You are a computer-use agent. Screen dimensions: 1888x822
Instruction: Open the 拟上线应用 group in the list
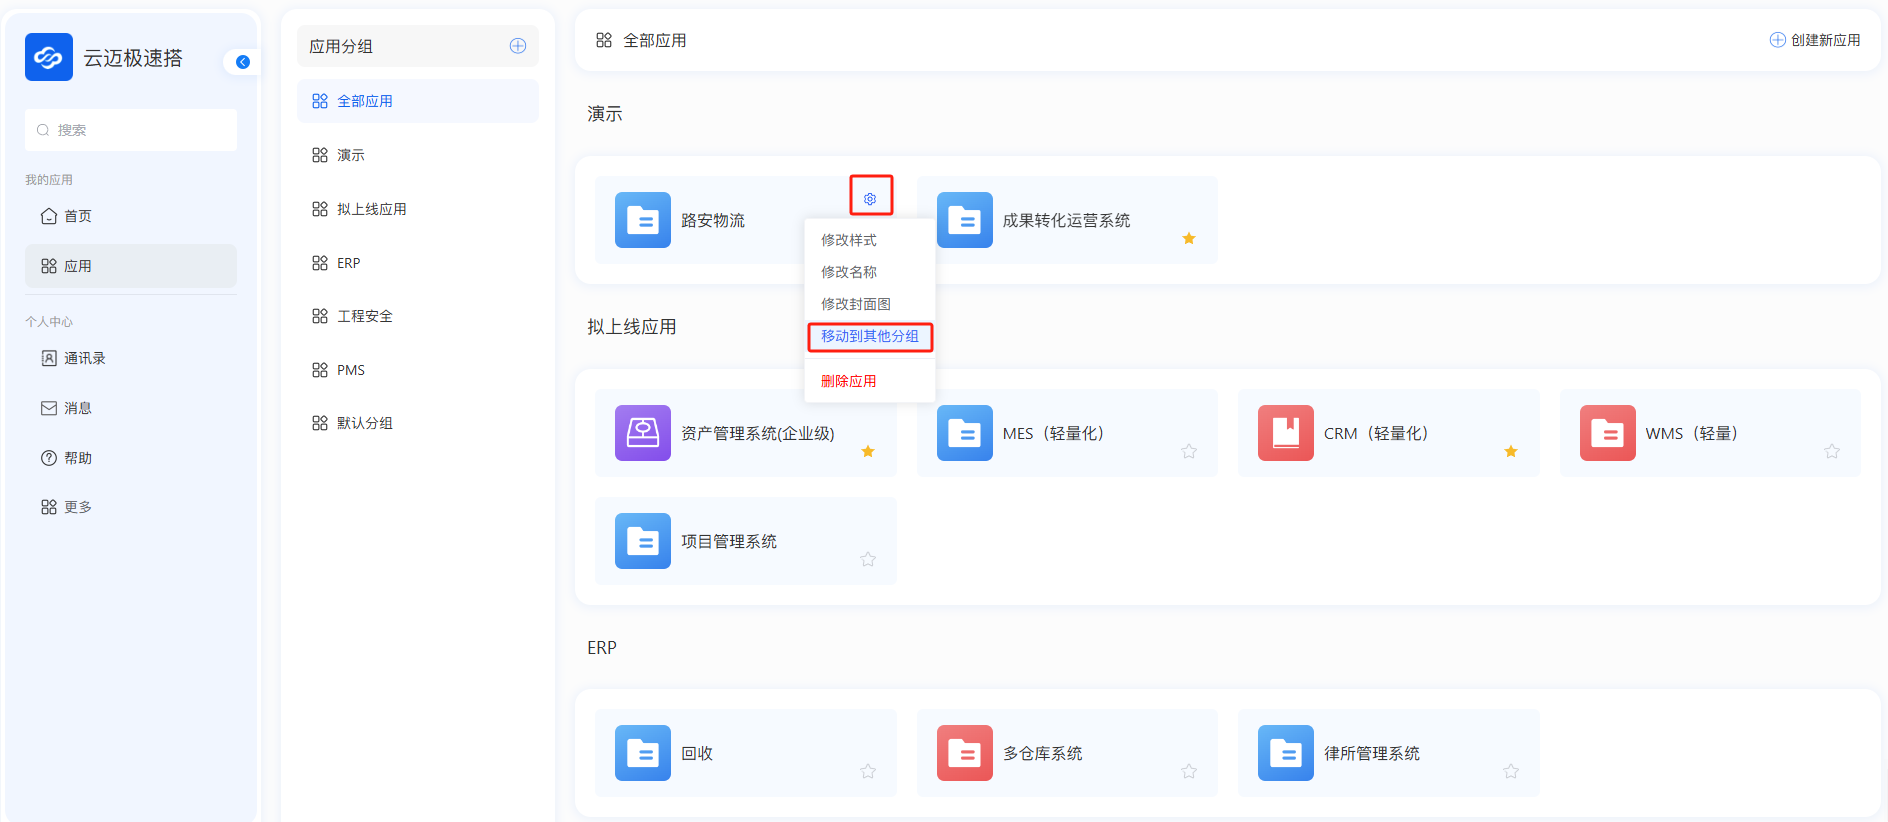pos(371,209)
